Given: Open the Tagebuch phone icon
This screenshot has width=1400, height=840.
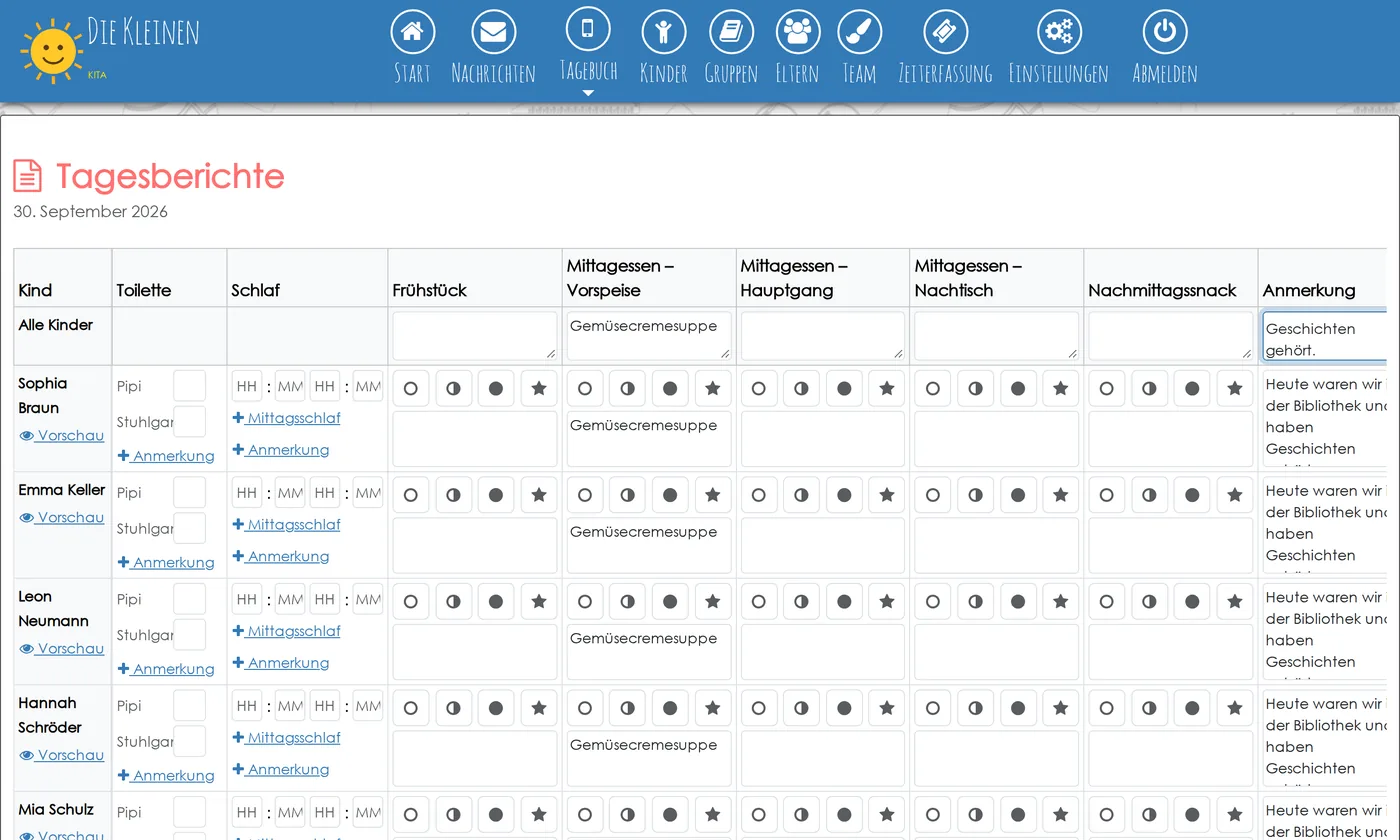Looking at the screenshot, I should (x=588, y=28).
